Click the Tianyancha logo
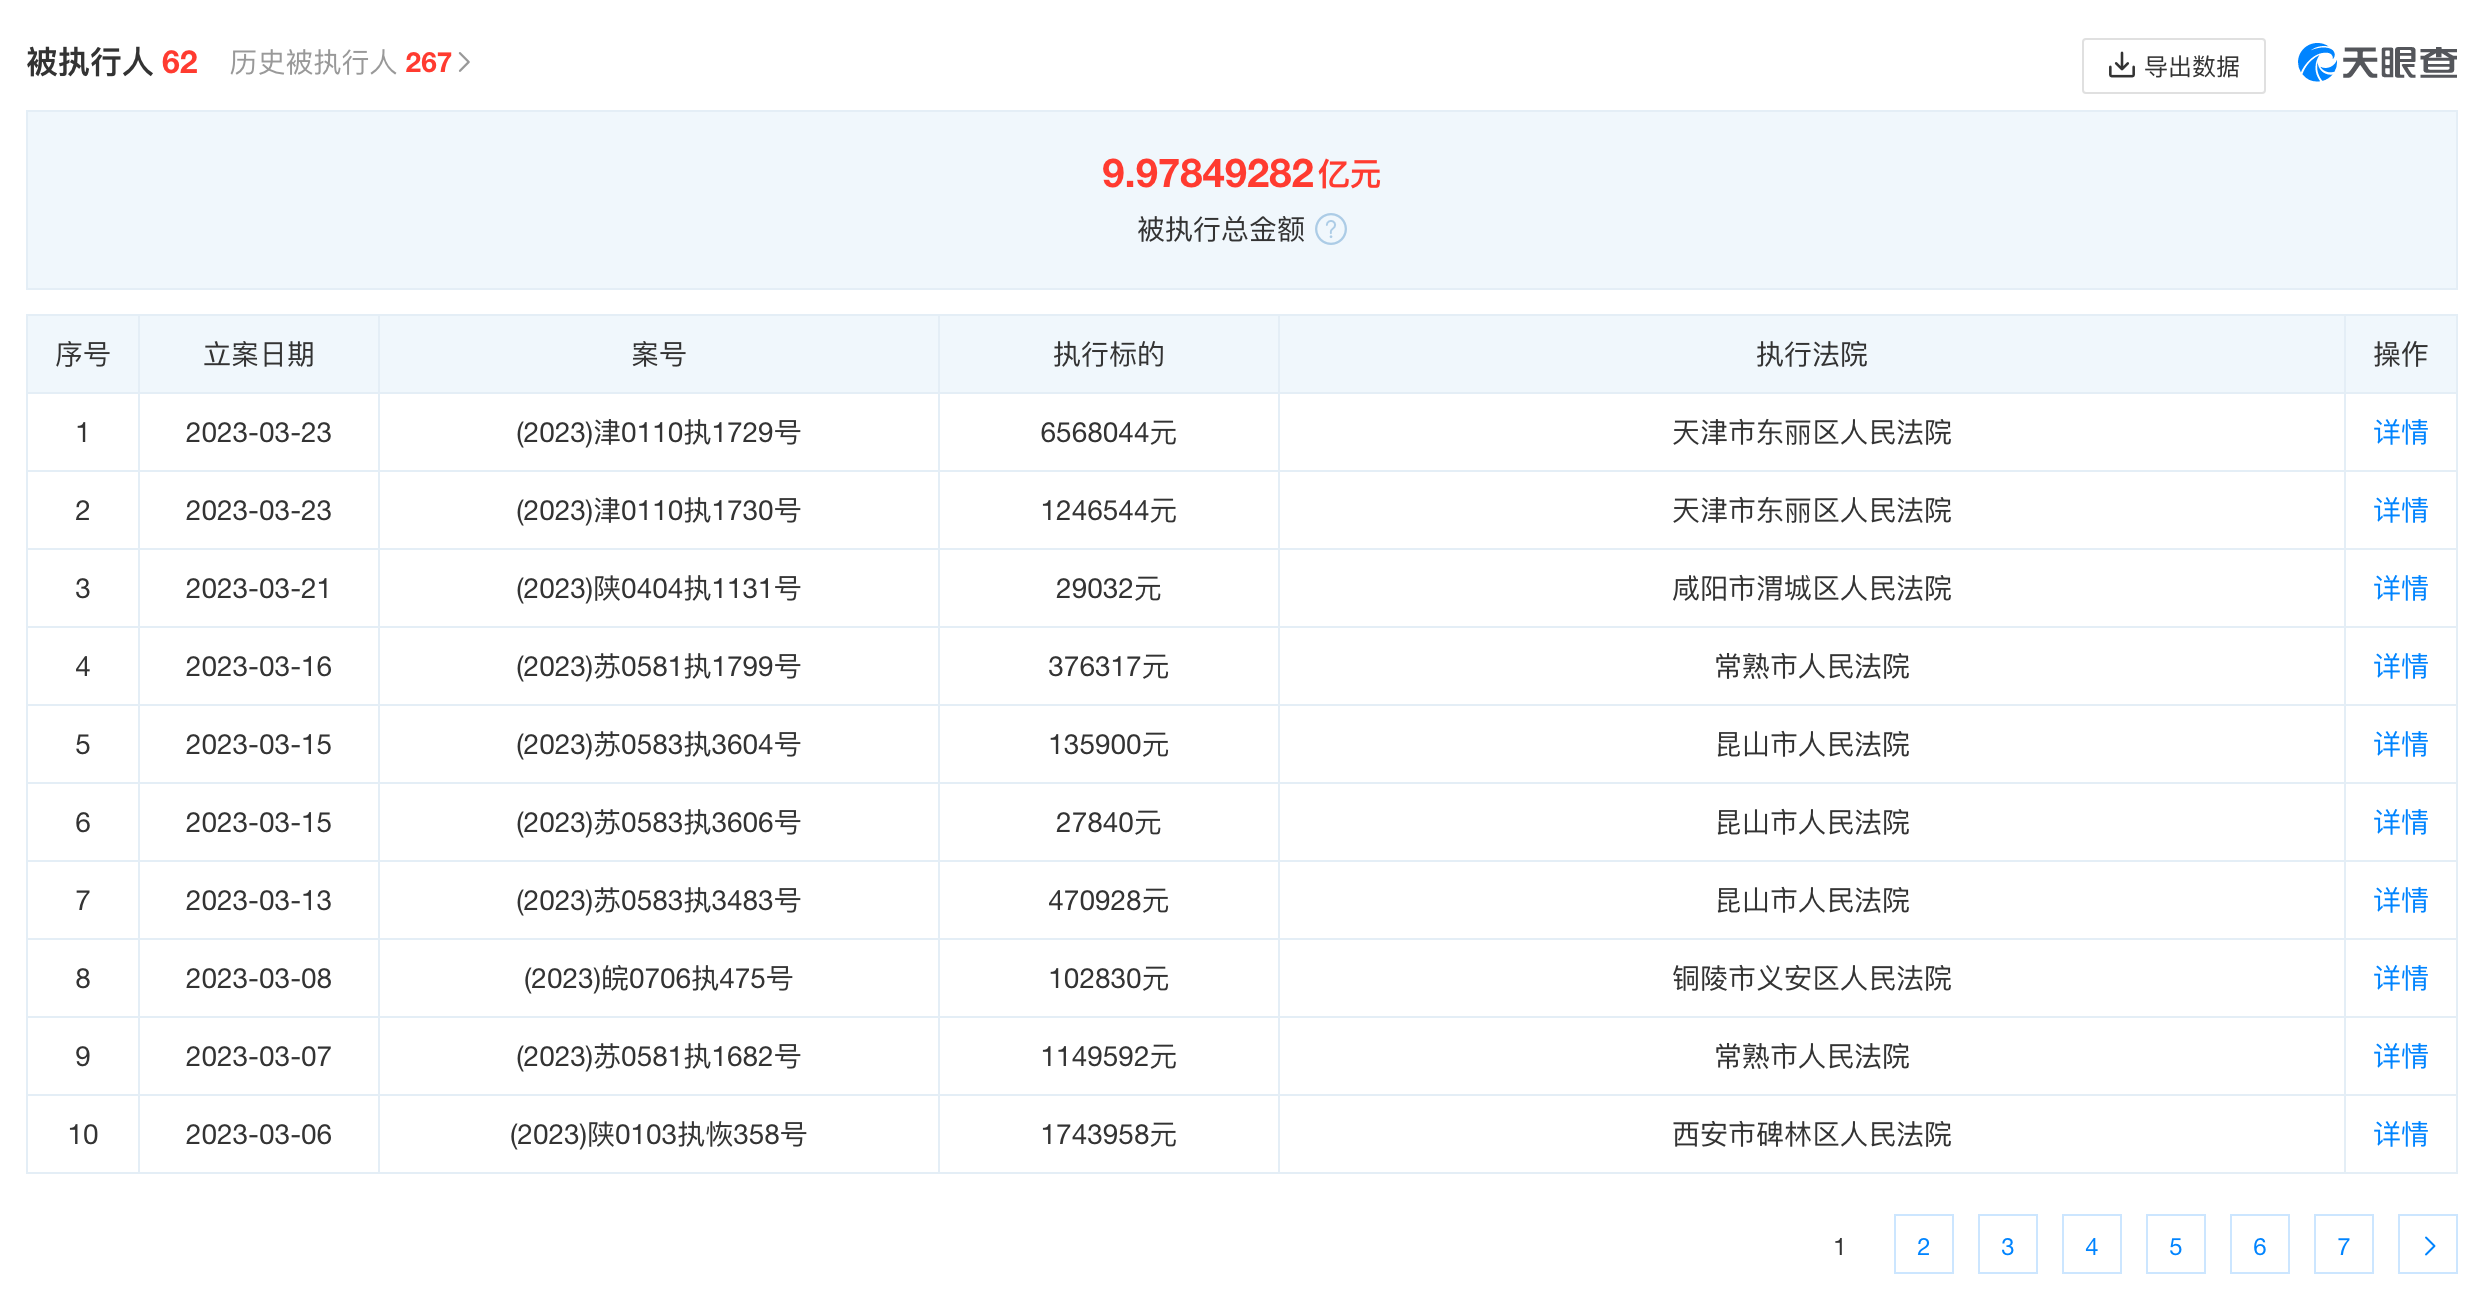This screenshot has height=1290, width=2488. pos(2376,64)
